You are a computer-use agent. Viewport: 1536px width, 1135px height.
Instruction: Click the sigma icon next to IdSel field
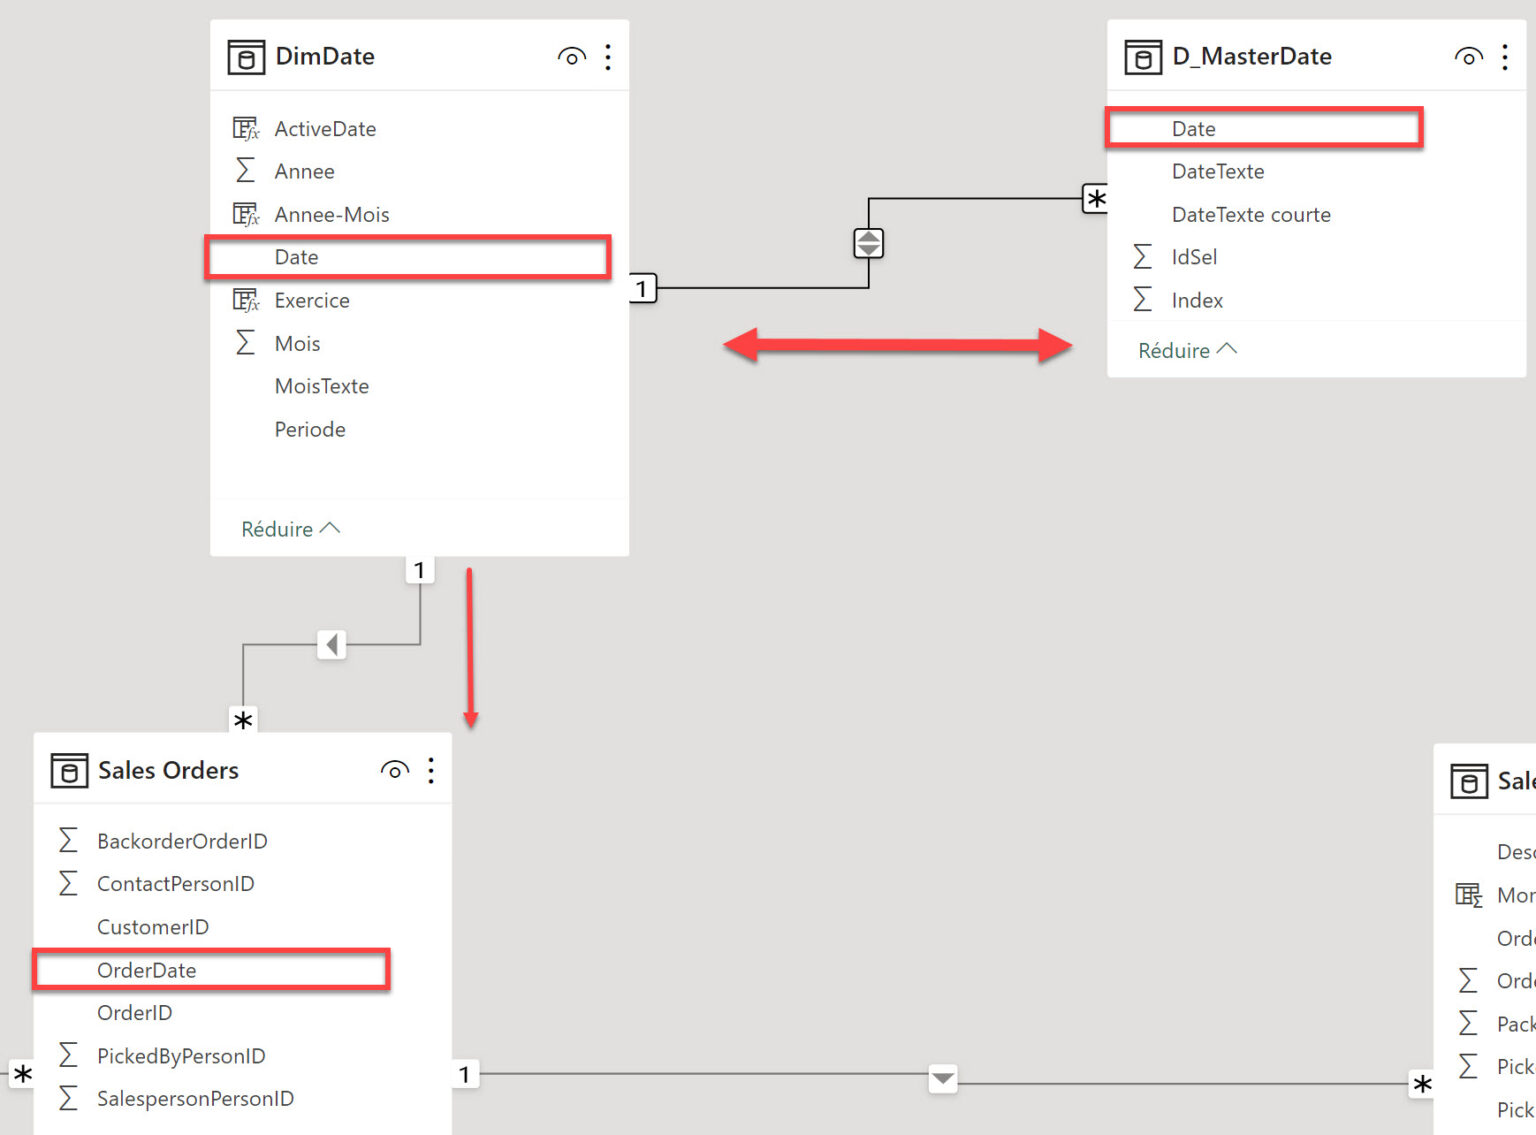(x=1141, y=256)
